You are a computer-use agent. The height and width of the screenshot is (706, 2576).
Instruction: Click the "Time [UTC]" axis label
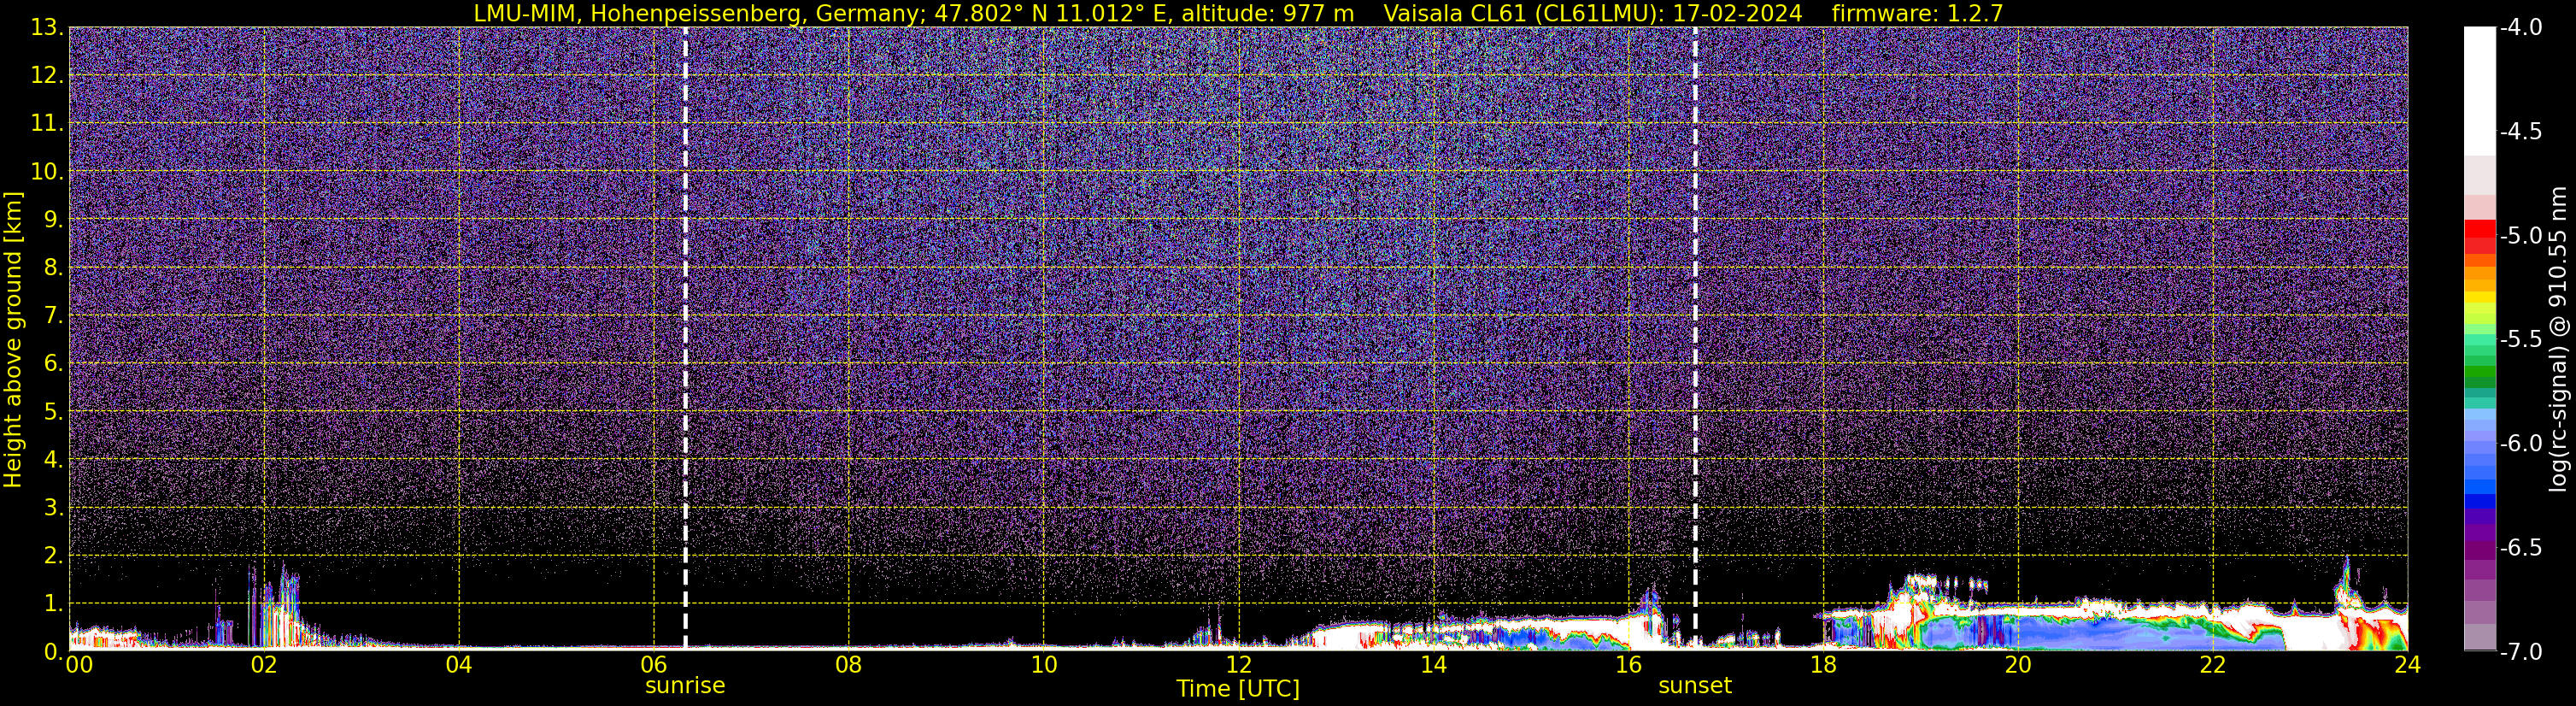(1238, 689)
